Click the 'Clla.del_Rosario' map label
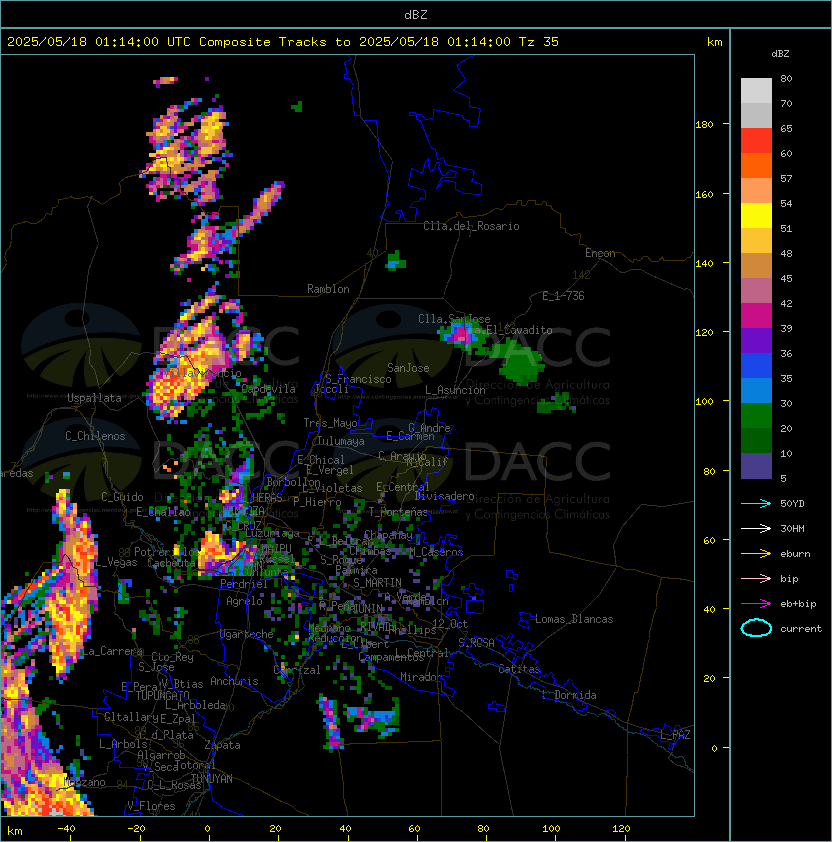832x842 pixels. coord(471,226)
